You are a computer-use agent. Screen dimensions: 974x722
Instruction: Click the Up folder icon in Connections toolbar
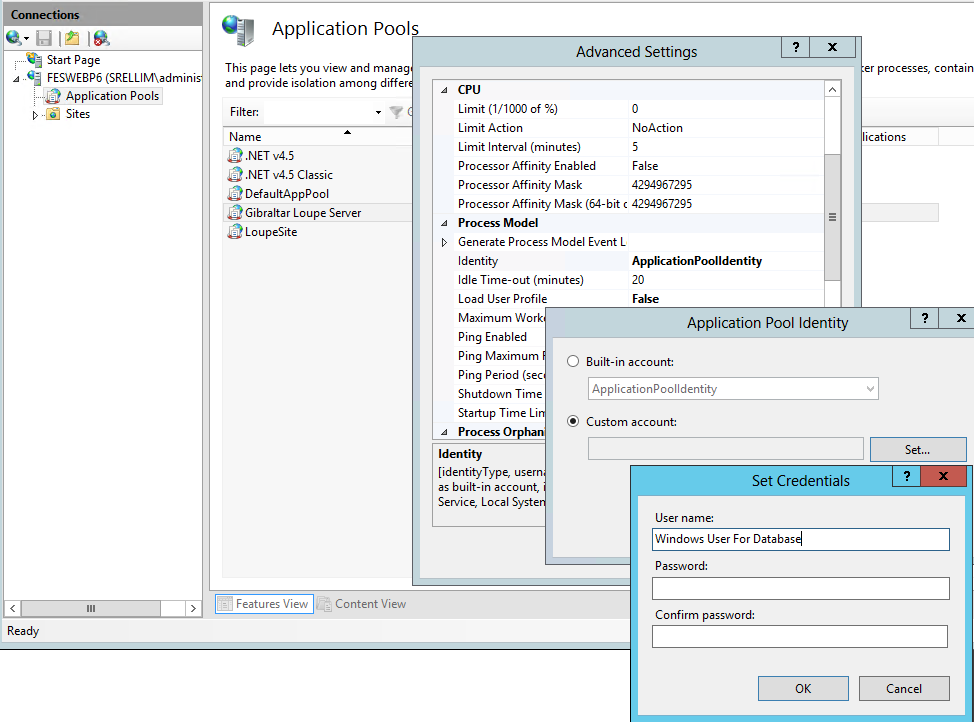coord(72,38)
